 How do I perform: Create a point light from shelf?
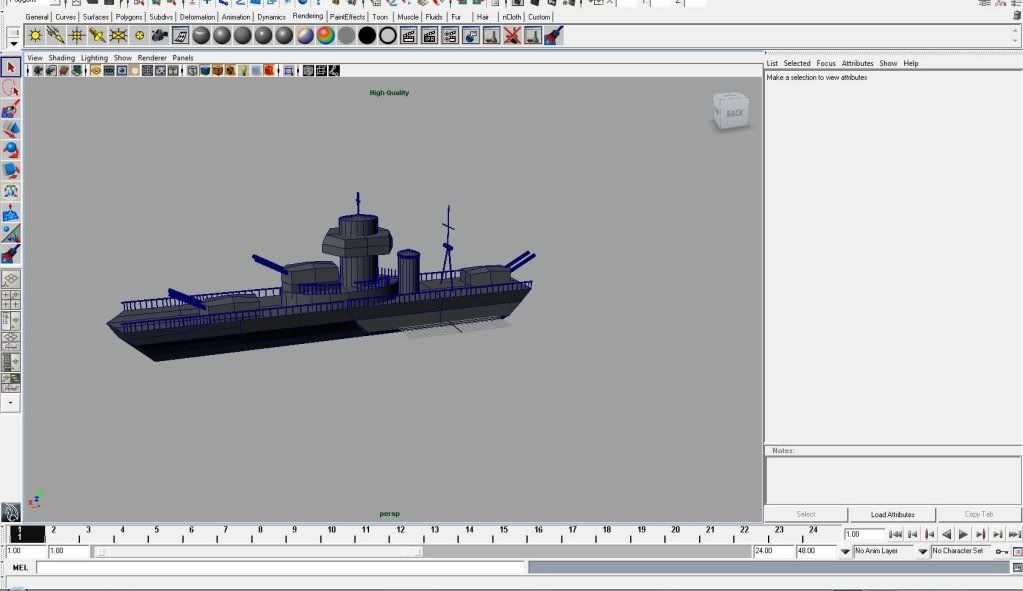77,35
